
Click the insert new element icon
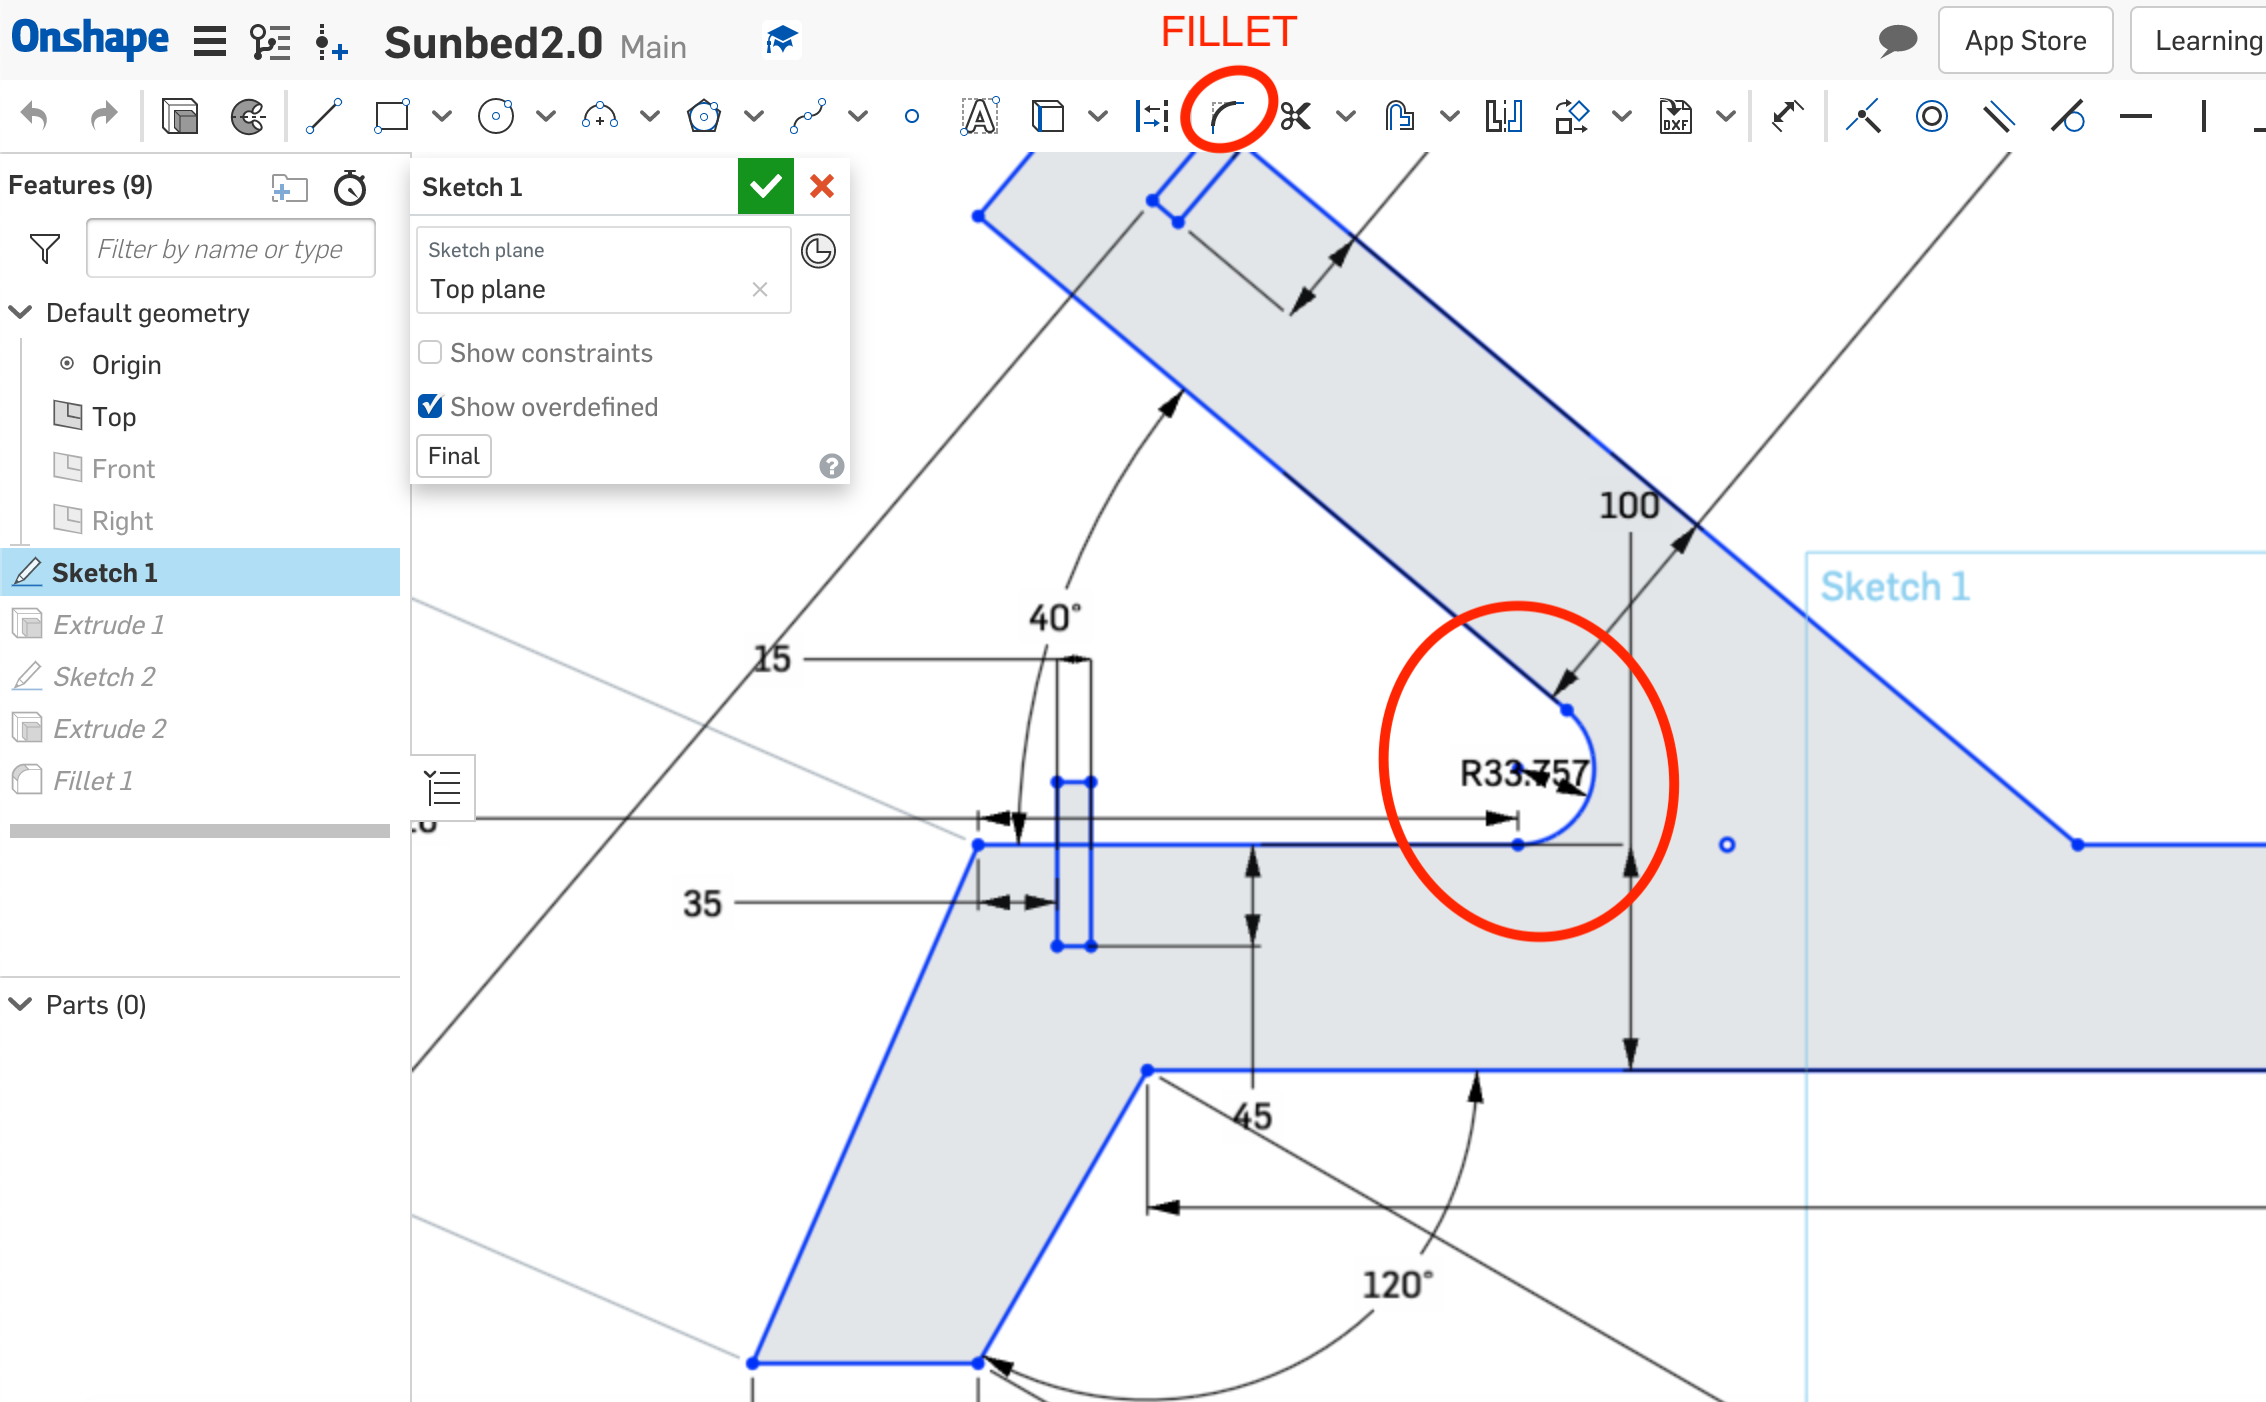point(331,42)
